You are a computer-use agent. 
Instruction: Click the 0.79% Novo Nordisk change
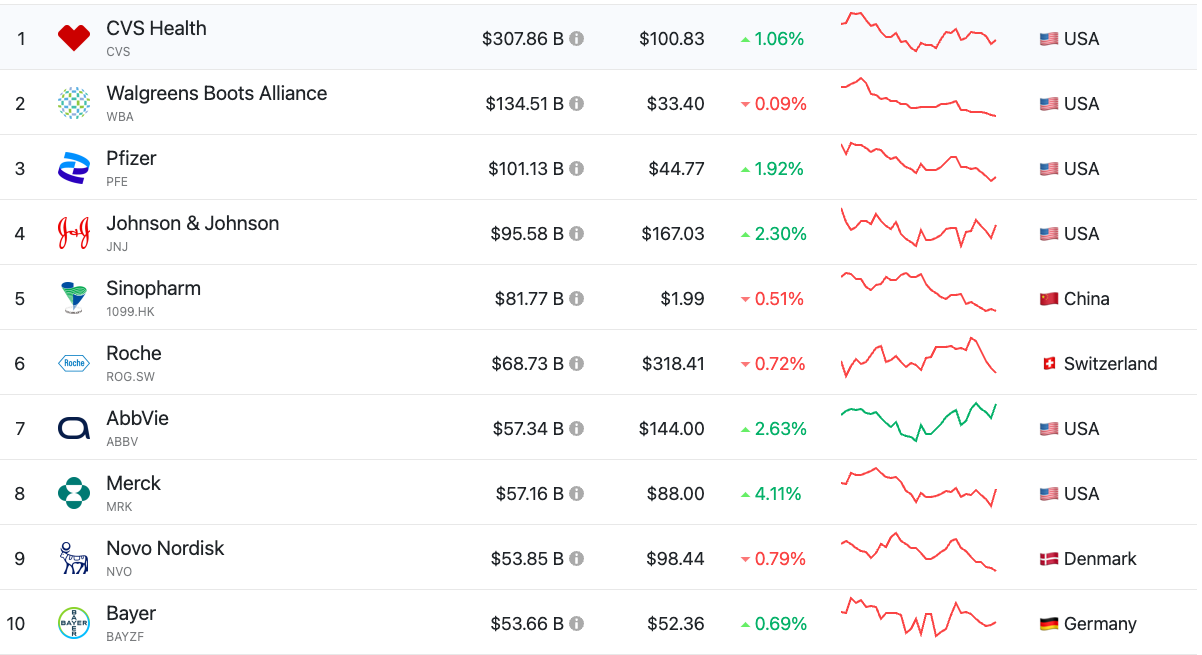point(780,559)
